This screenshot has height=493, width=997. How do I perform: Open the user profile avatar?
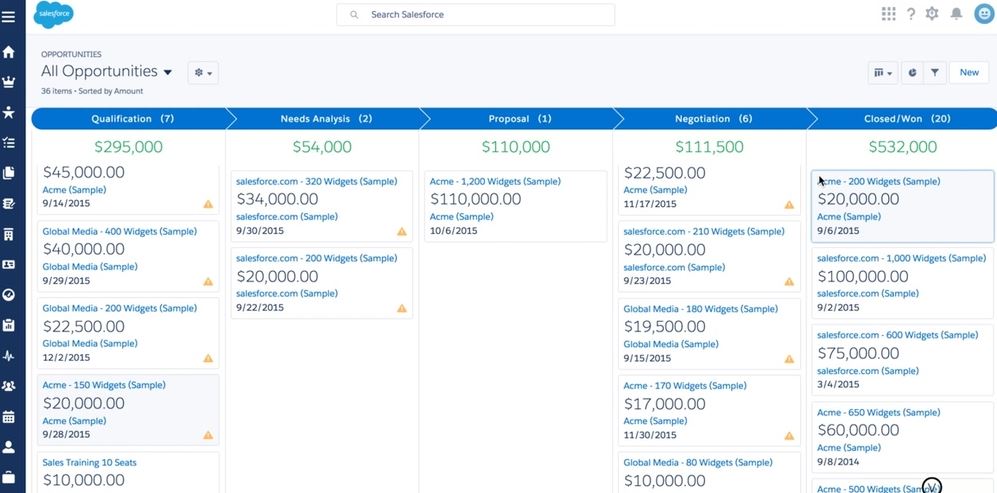pos(984,14)
